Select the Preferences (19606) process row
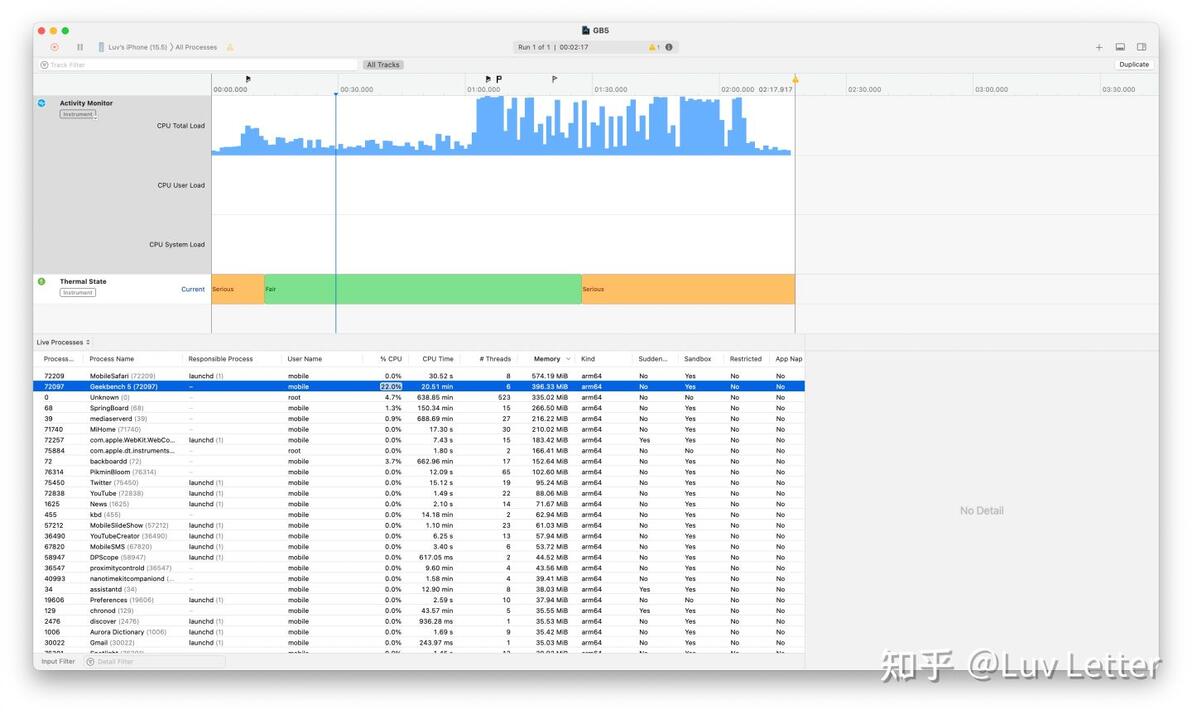This screenshot has width=1192, height=714. pos(419,599)
